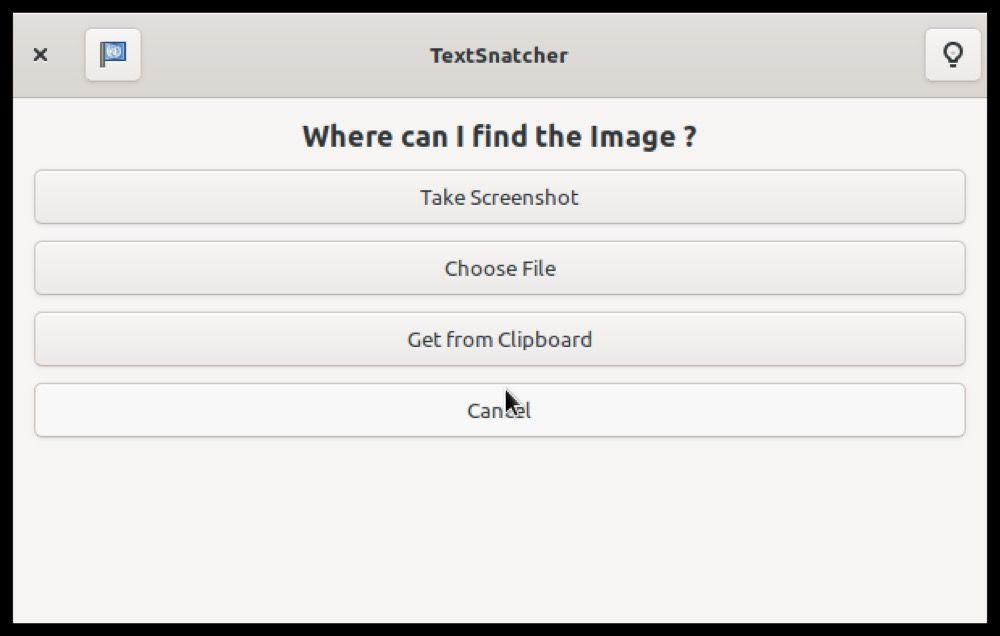Click the X icon in the header bar
This screenshot has height=636, width=1000.
tap(40, 55)
